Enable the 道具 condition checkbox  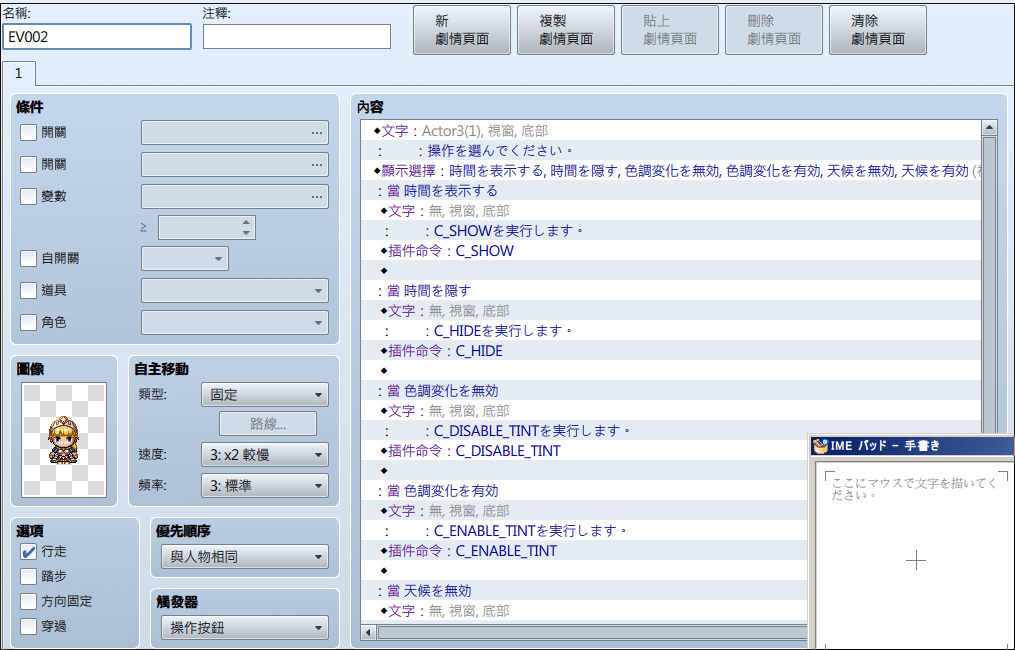point(28,290)
